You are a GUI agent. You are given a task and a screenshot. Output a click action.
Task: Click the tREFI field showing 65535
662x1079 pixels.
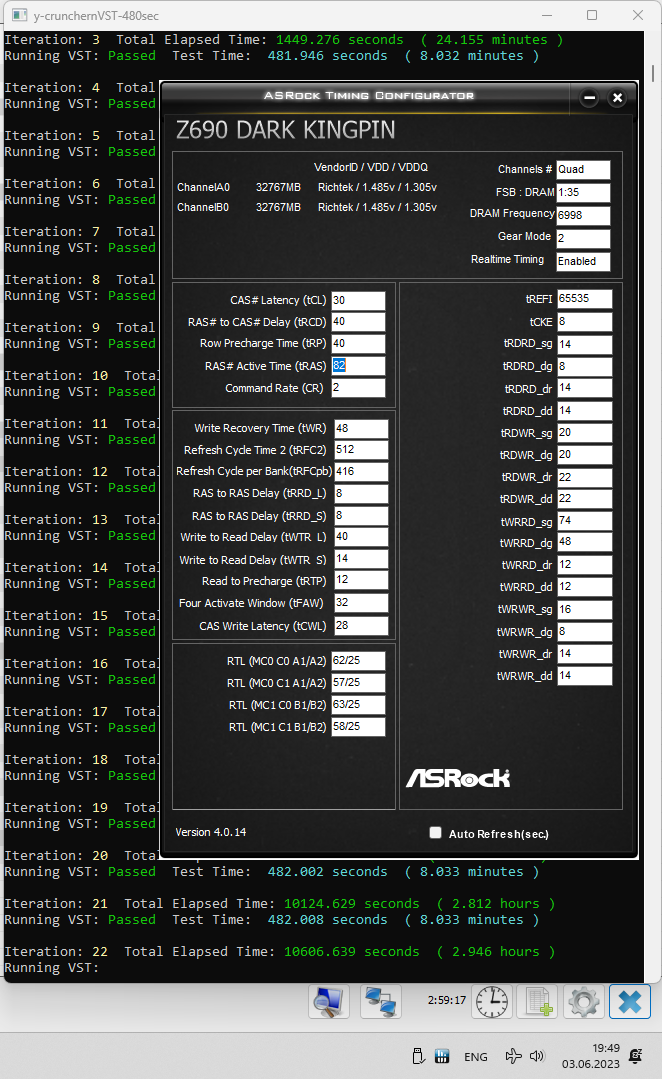584,299
